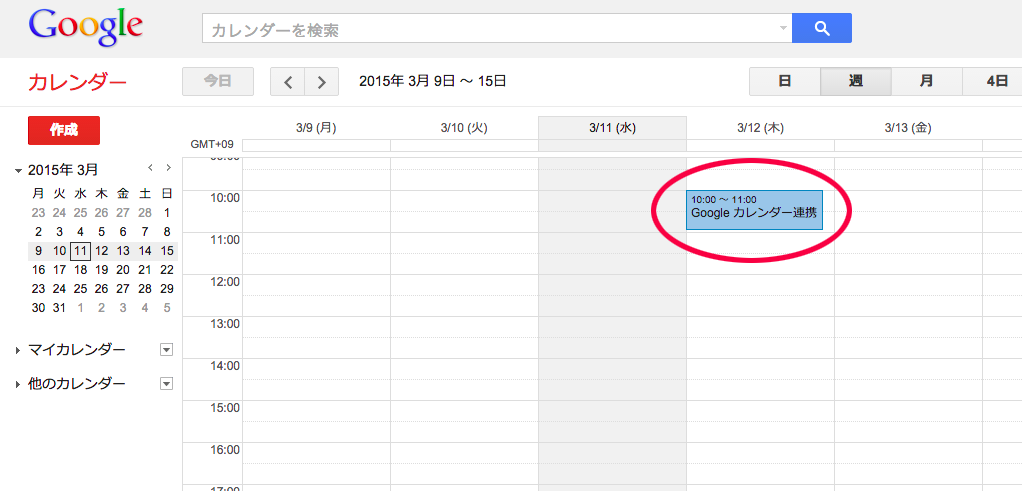The image size is (1022, 491).
Task: Open the 他のカレンダー options dropdown
Action: click(166, 384)
